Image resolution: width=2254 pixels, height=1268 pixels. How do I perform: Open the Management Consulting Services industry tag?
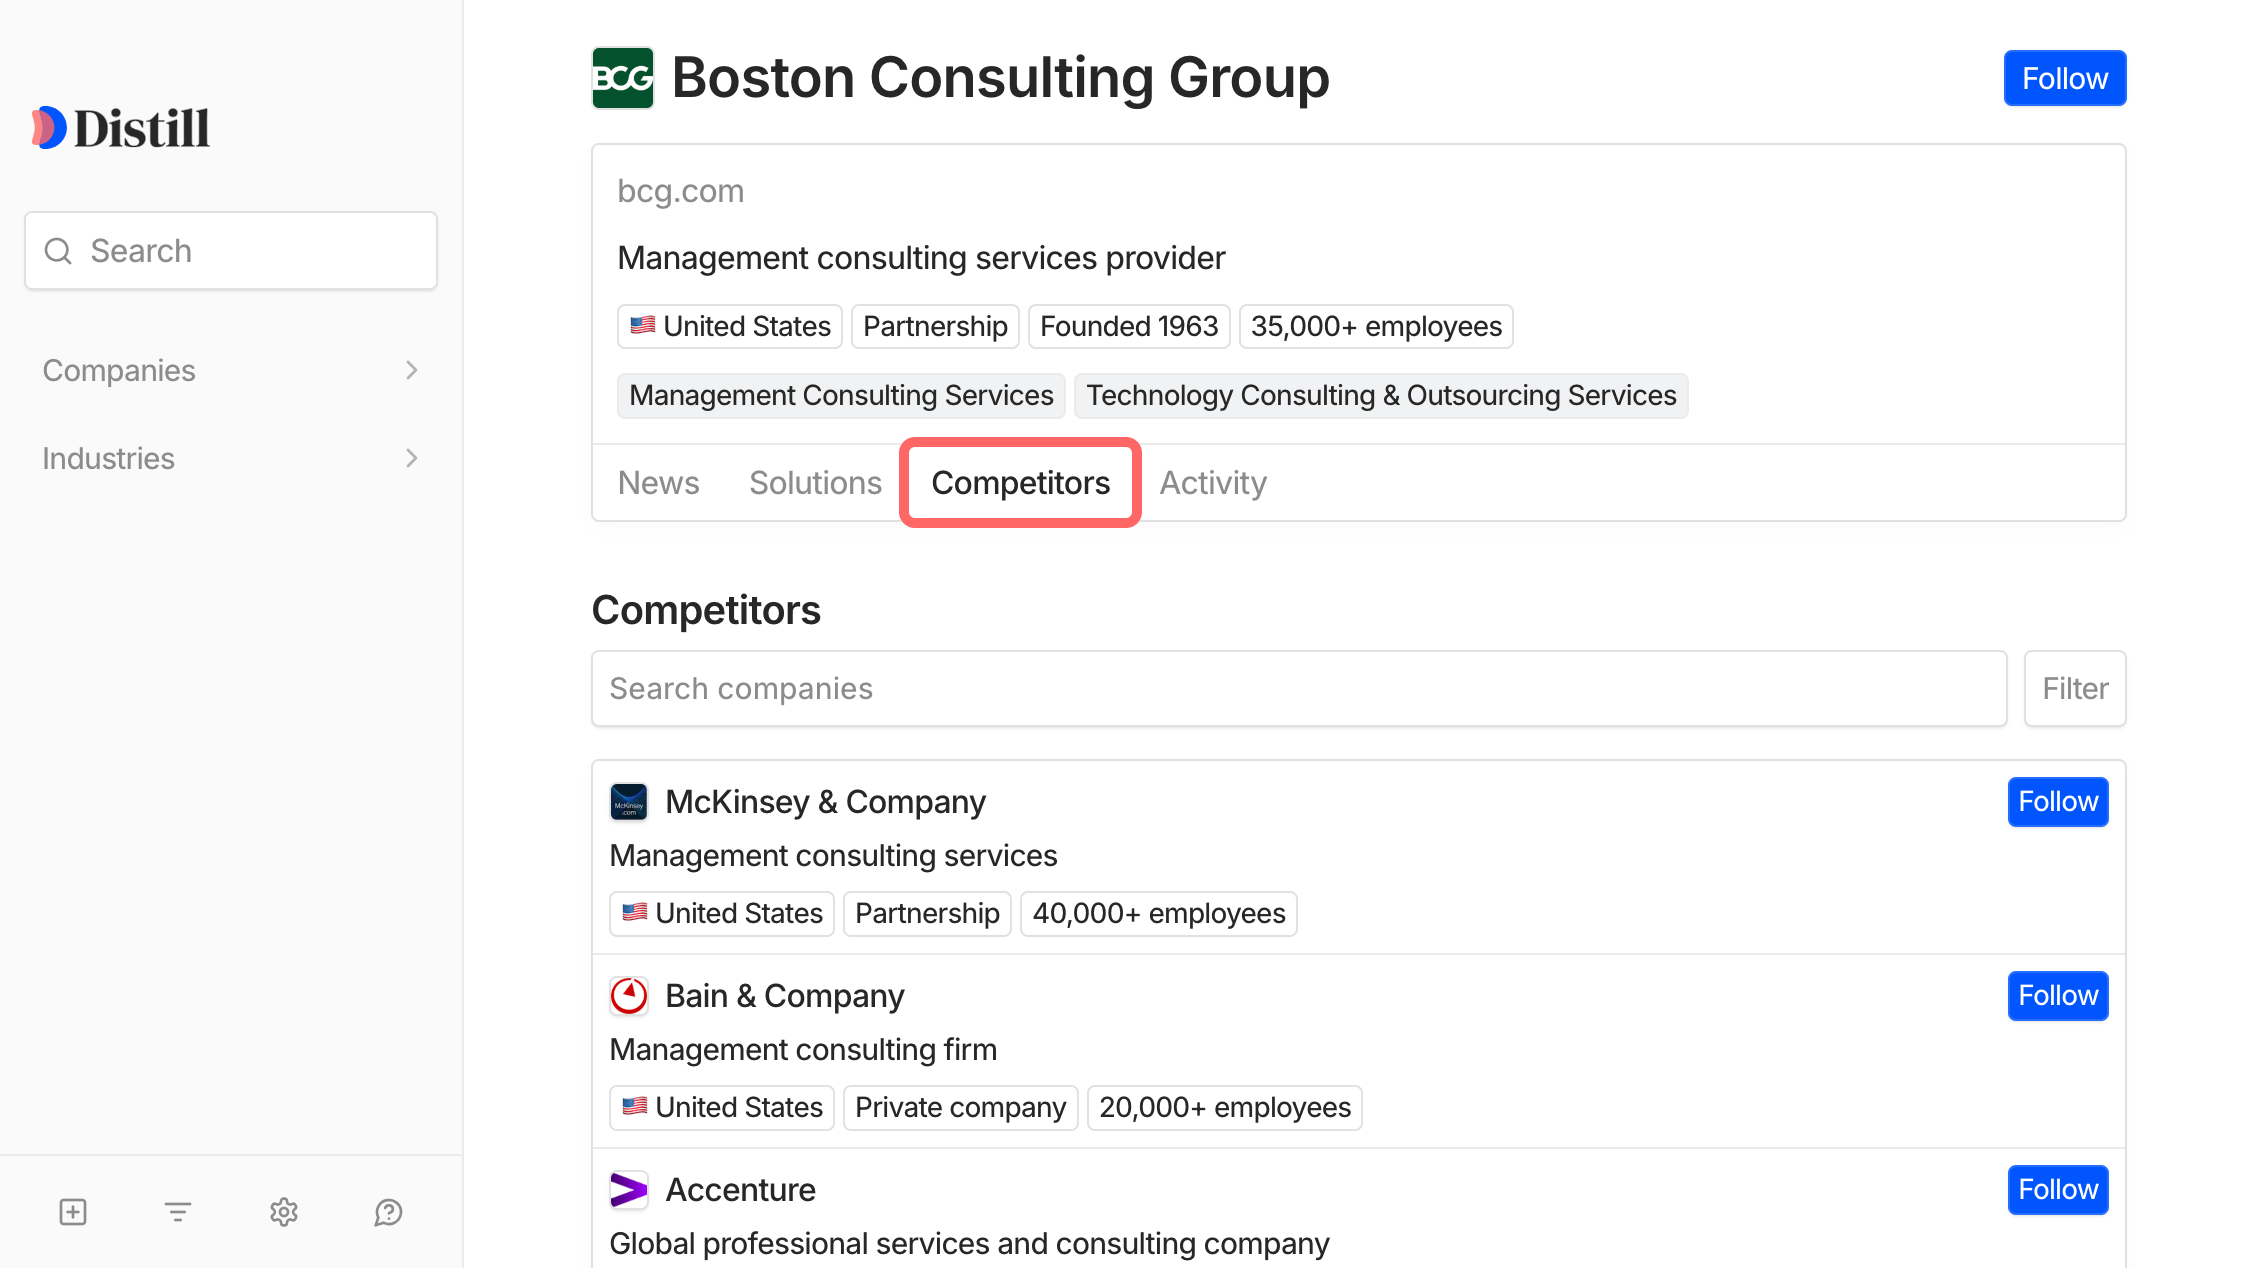[x=841, y=396]
